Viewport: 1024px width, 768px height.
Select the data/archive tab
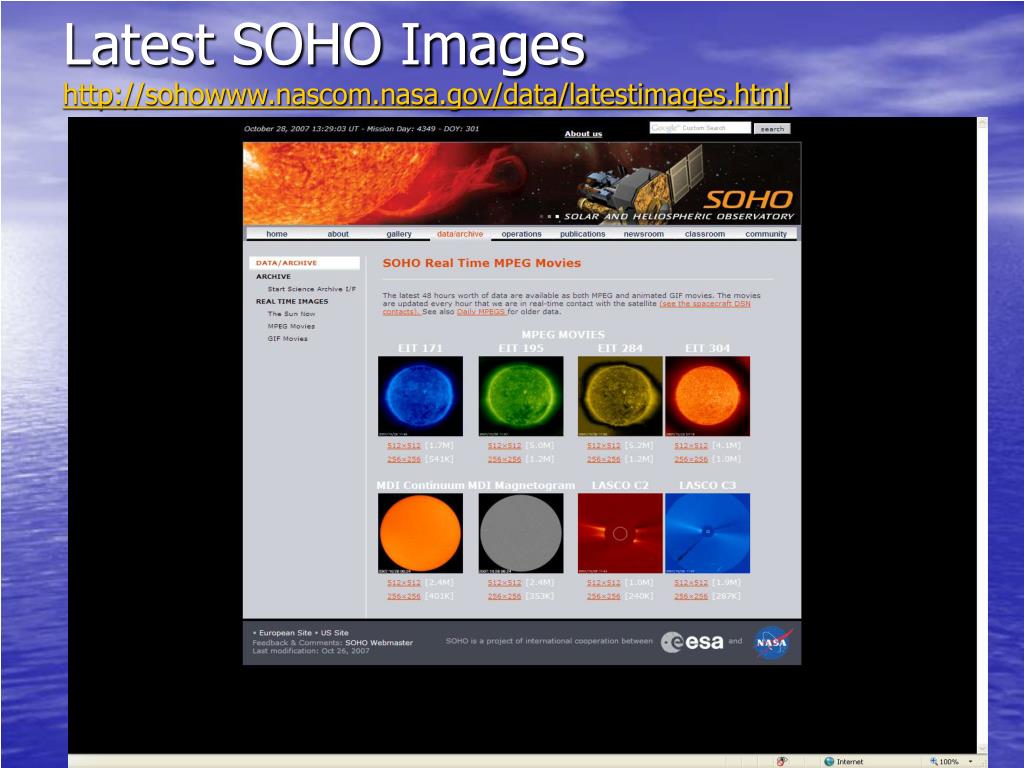(x=460, y=234)
